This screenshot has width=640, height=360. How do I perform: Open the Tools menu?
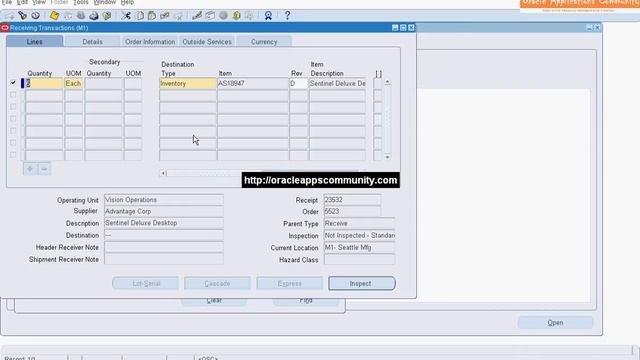81,2
